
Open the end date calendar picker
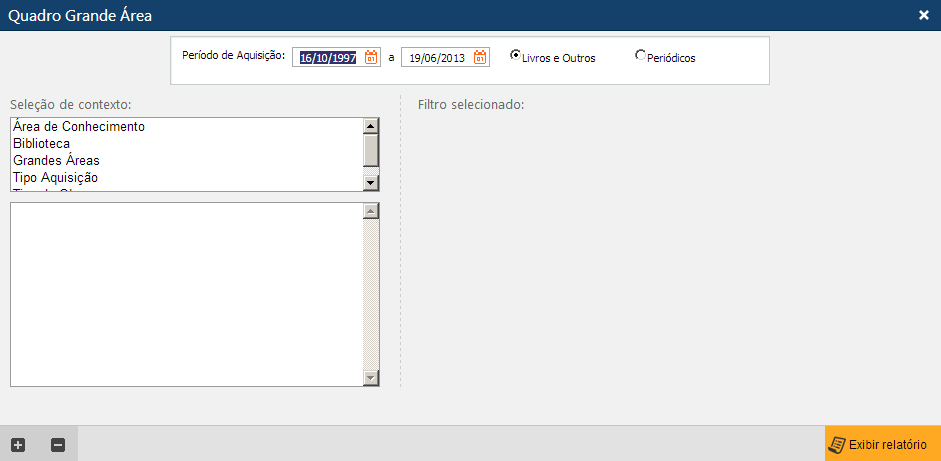click(480, 58)
